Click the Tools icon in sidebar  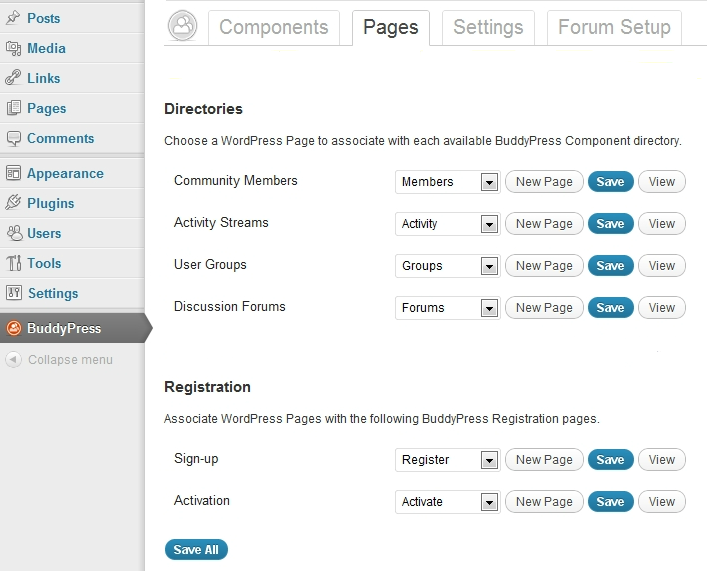[13, 263]
